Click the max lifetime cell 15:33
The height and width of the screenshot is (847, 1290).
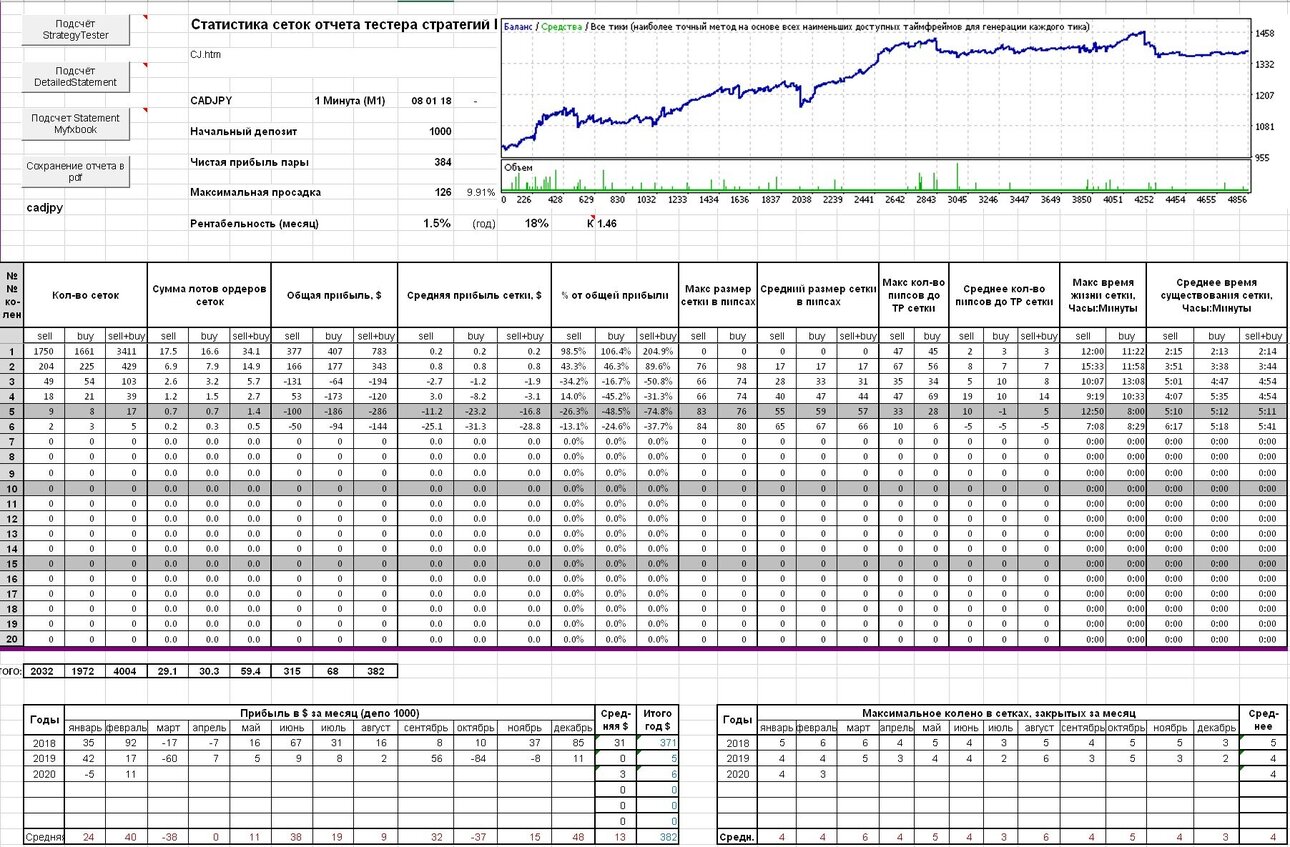[x=1082, y=366]
